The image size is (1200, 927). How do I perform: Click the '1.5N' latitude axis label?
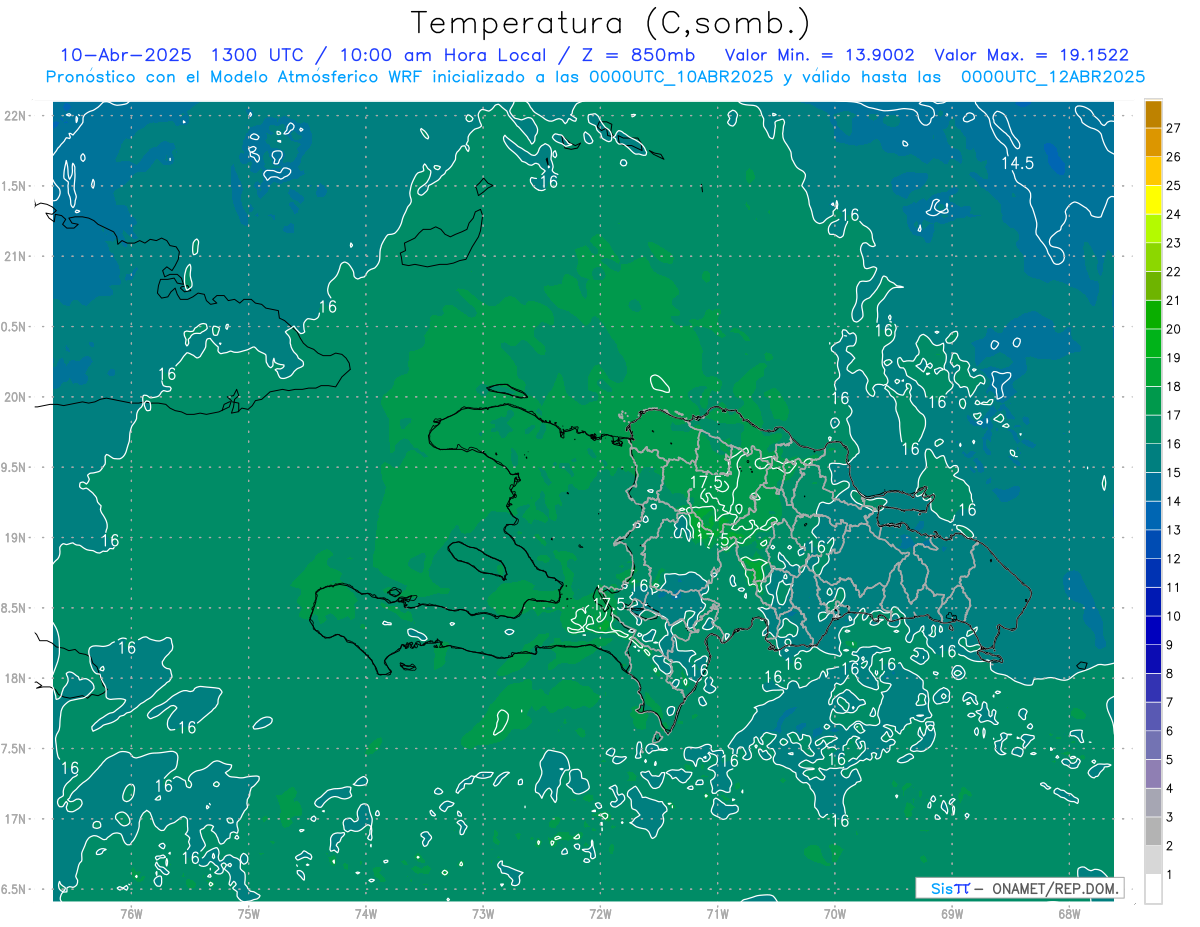click(x=14, y=186)
